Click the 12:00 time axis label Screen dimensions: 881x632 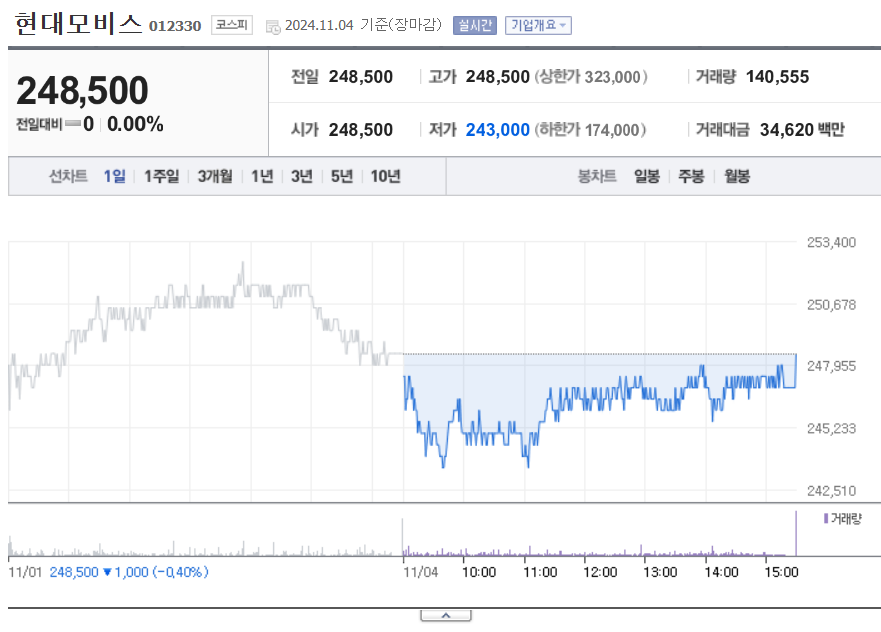[600, 572]
